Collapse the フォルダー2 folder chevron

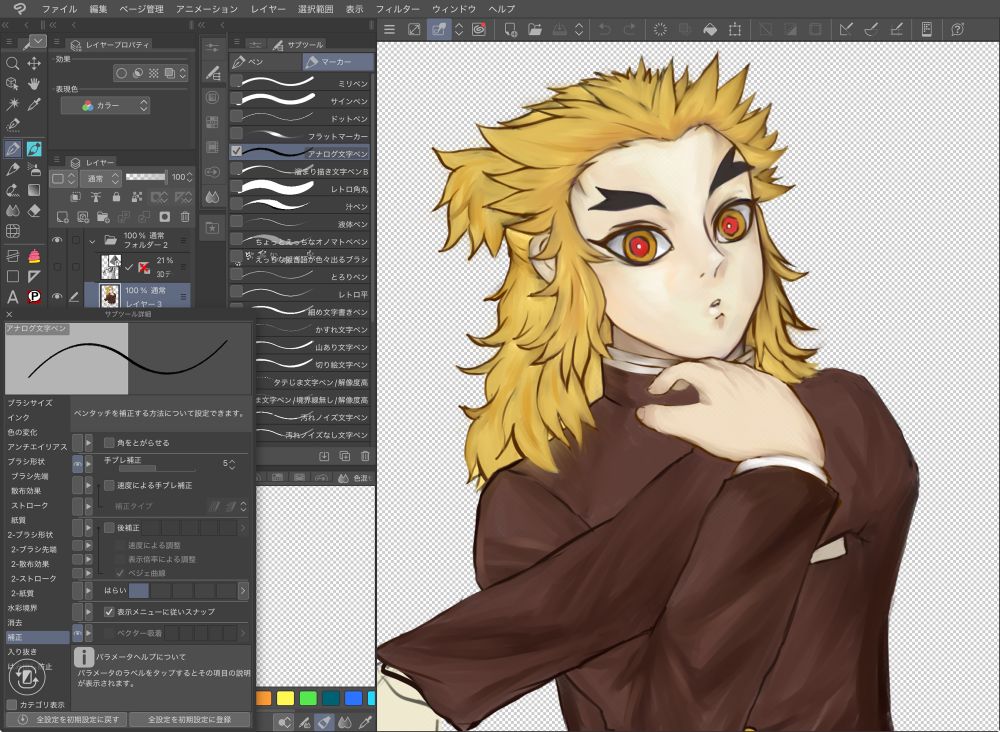coord(92,240)
